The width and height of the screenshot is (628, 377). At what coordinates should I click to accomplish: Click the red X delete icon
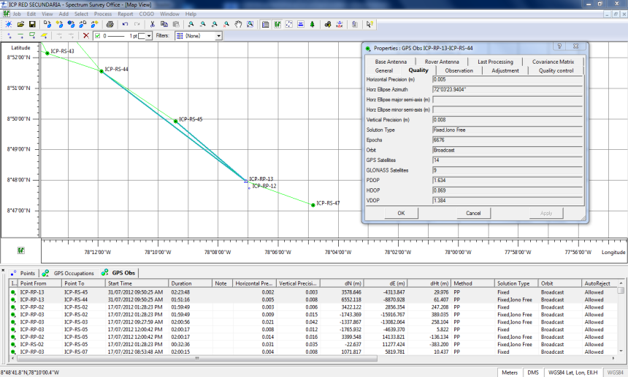(86, 36)
